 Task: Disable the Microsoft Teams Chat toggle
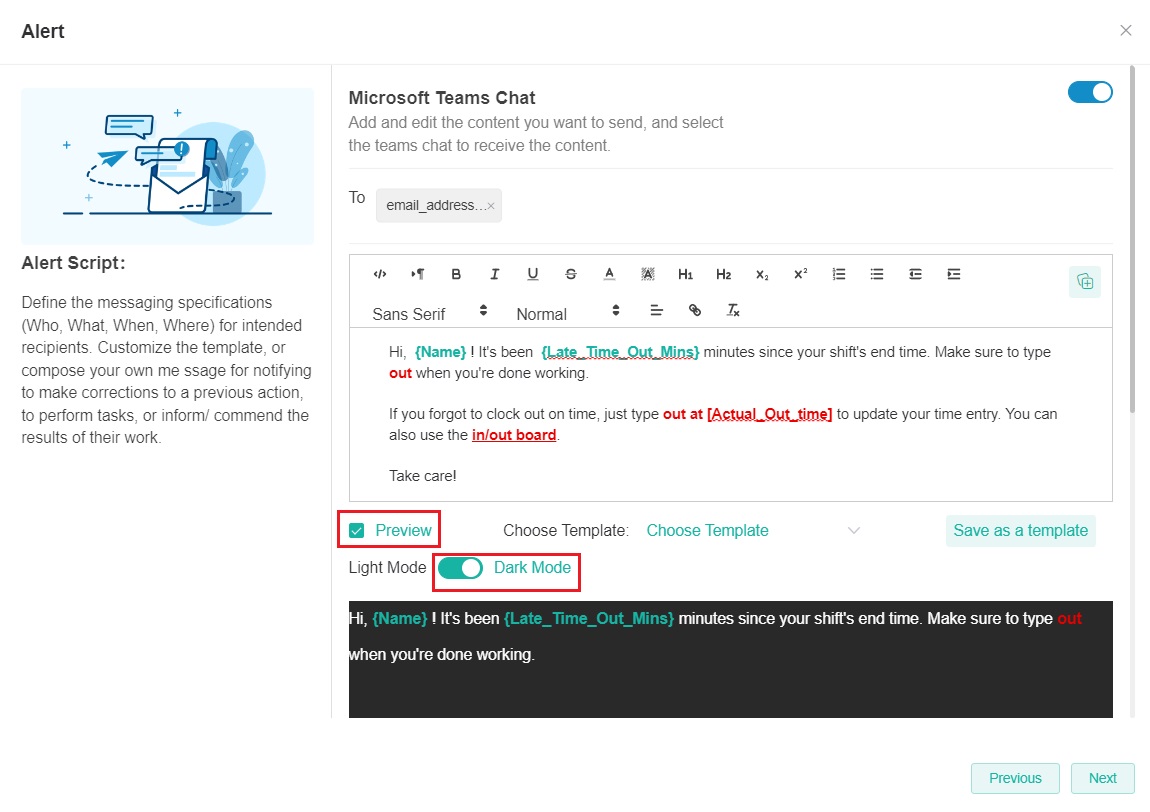tap(1090, 92)
